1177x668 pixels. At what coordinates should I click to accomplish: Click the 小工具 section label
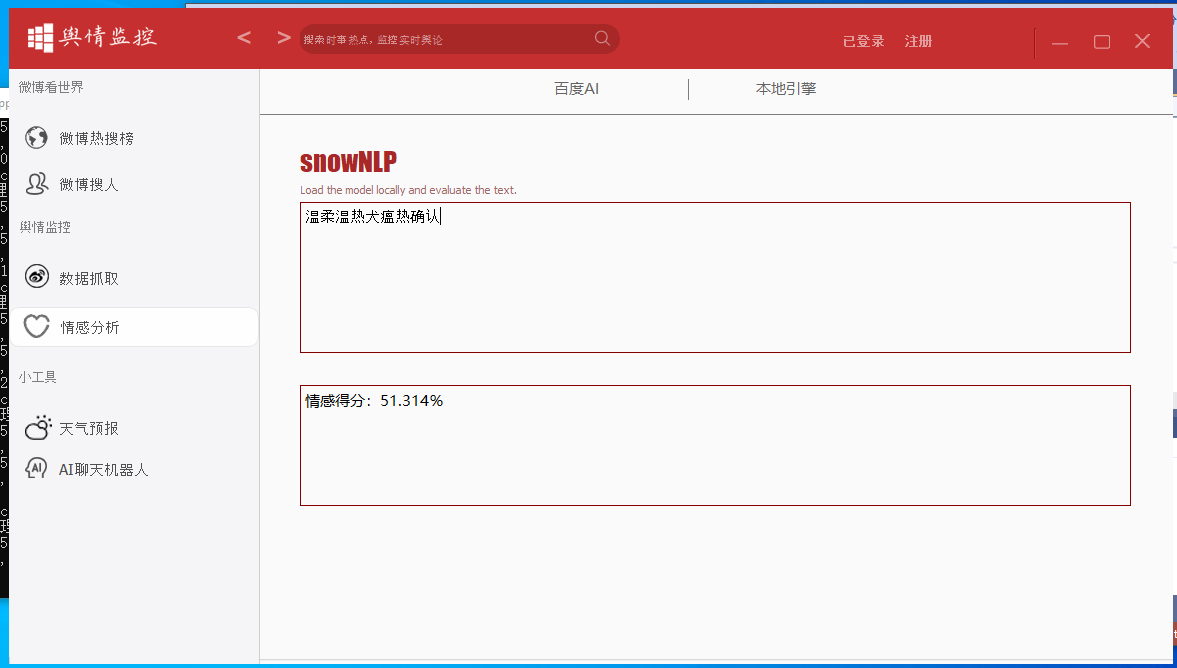point(38,377)
